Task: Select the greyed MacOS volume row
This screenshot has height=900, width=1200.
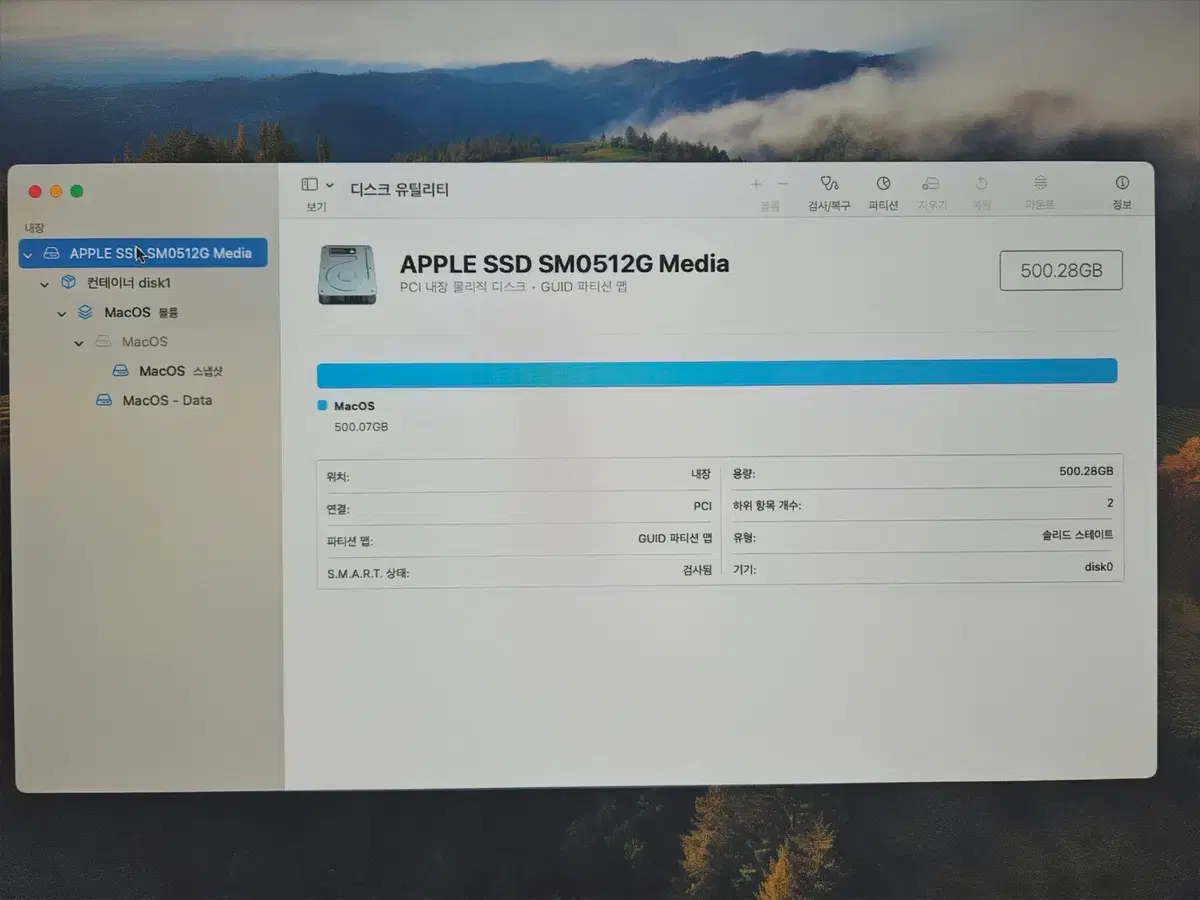Action: pos(143,342)
